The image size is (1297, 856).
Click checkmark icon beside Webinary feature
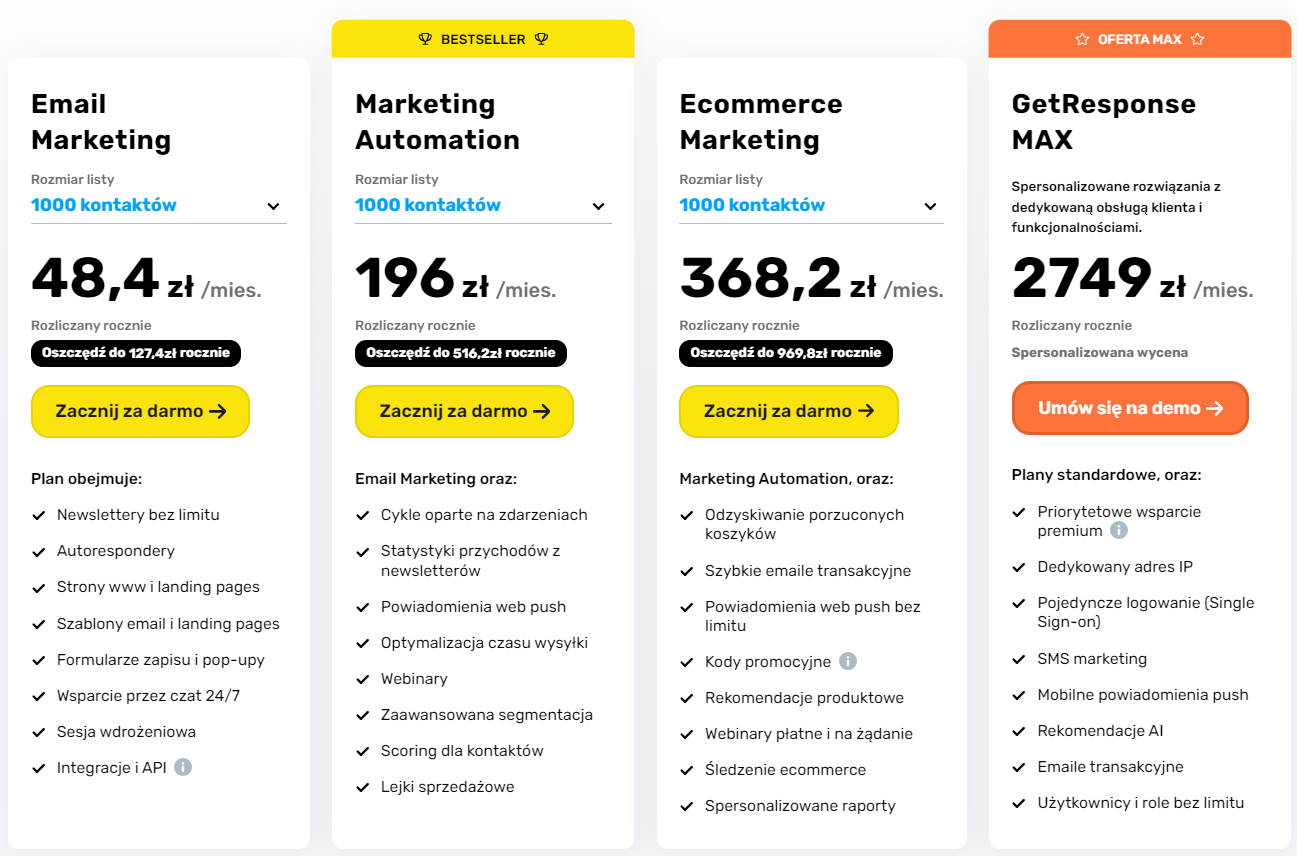363,679
